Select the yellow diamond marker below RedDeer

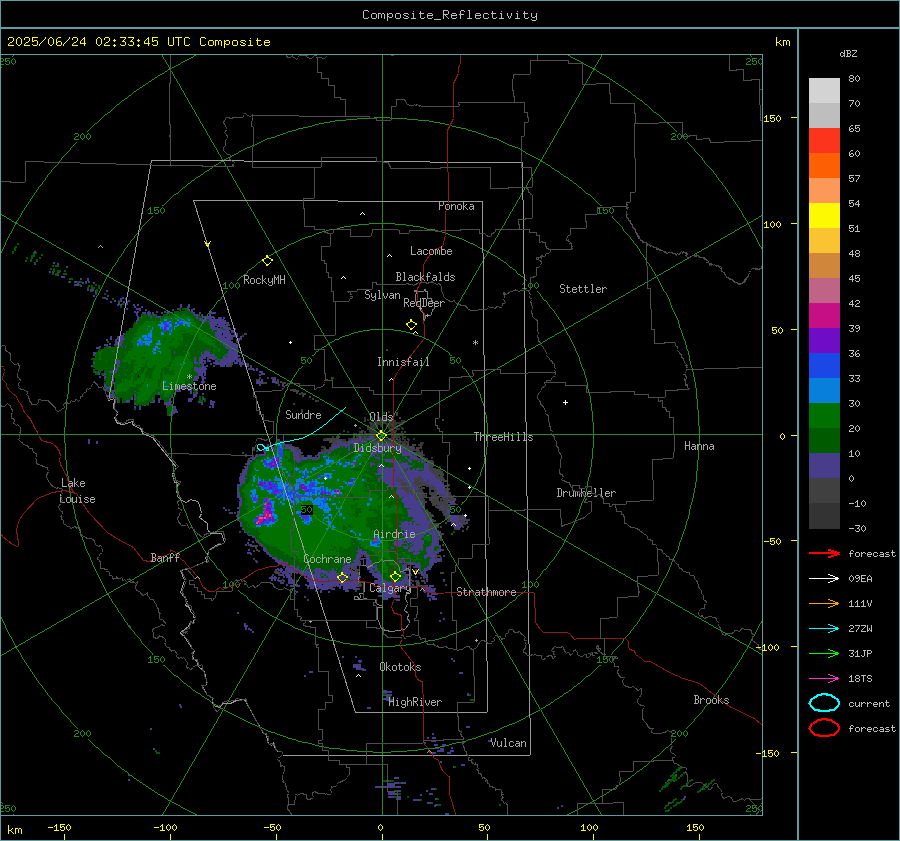pos(411,324)
